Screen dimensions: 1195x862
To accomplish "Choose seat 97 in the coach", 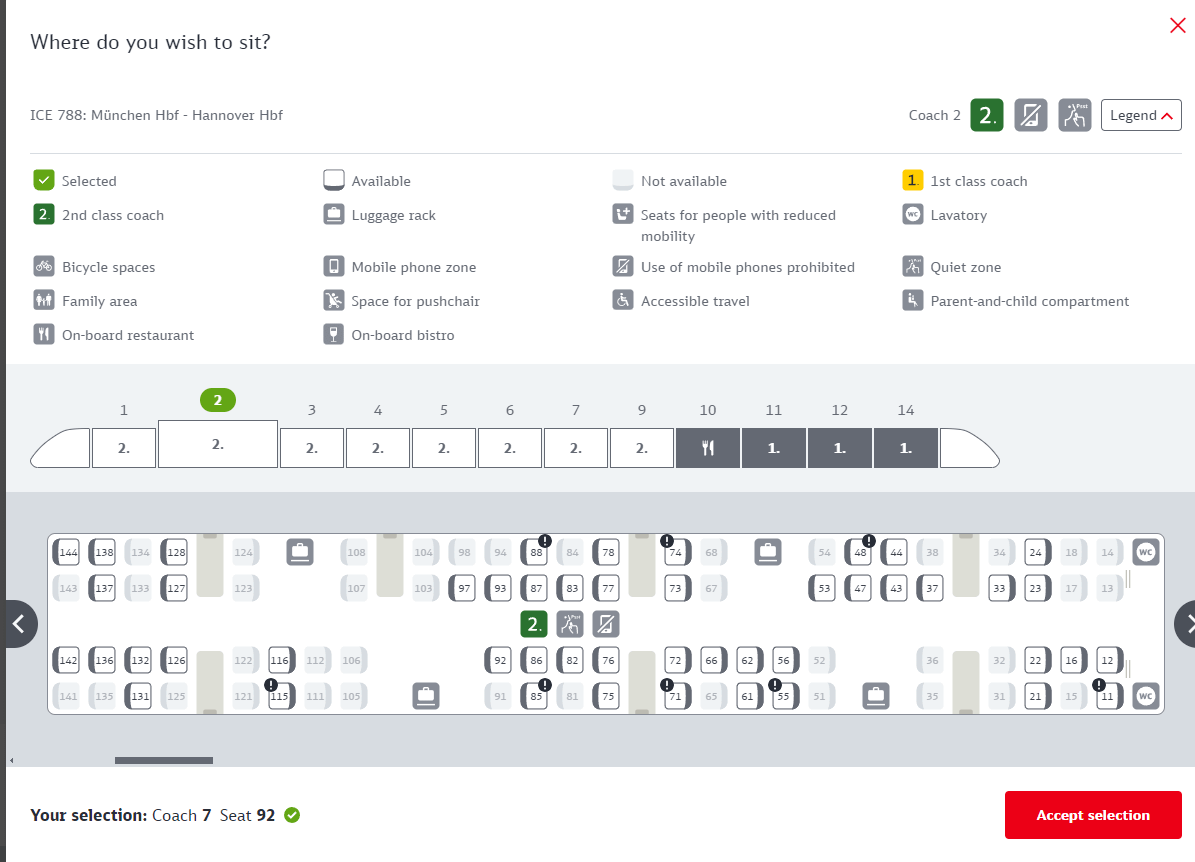I will click(x=463, y=588).
